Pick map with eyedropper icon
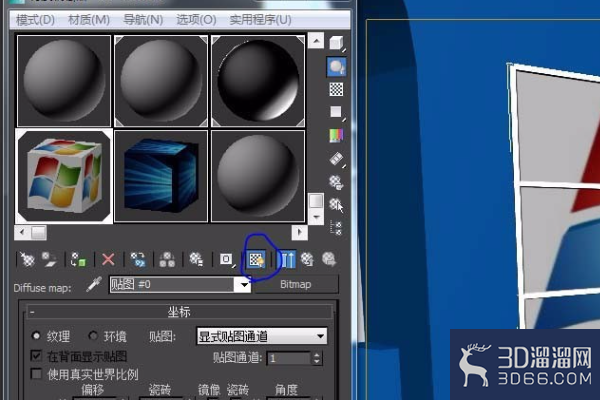 click(x=94, y=285)
